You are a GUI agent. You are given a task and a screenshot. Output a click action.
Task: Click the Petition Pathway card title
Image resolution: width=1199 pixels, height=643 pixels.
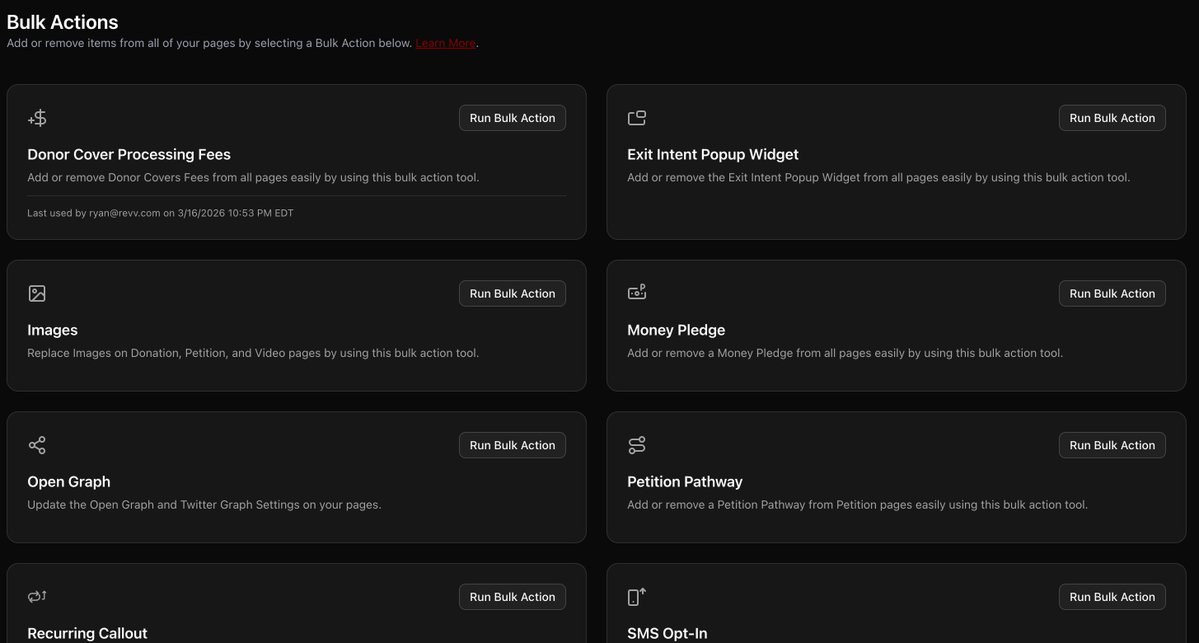[684, 482]
